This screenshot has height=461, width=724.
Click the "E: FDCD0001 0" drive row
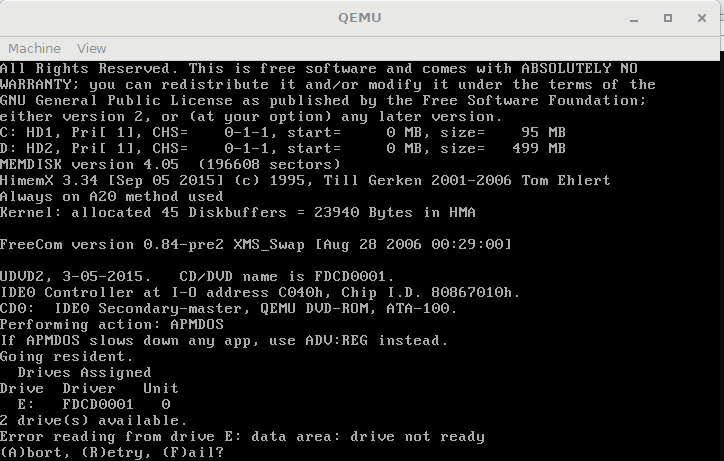94,404
